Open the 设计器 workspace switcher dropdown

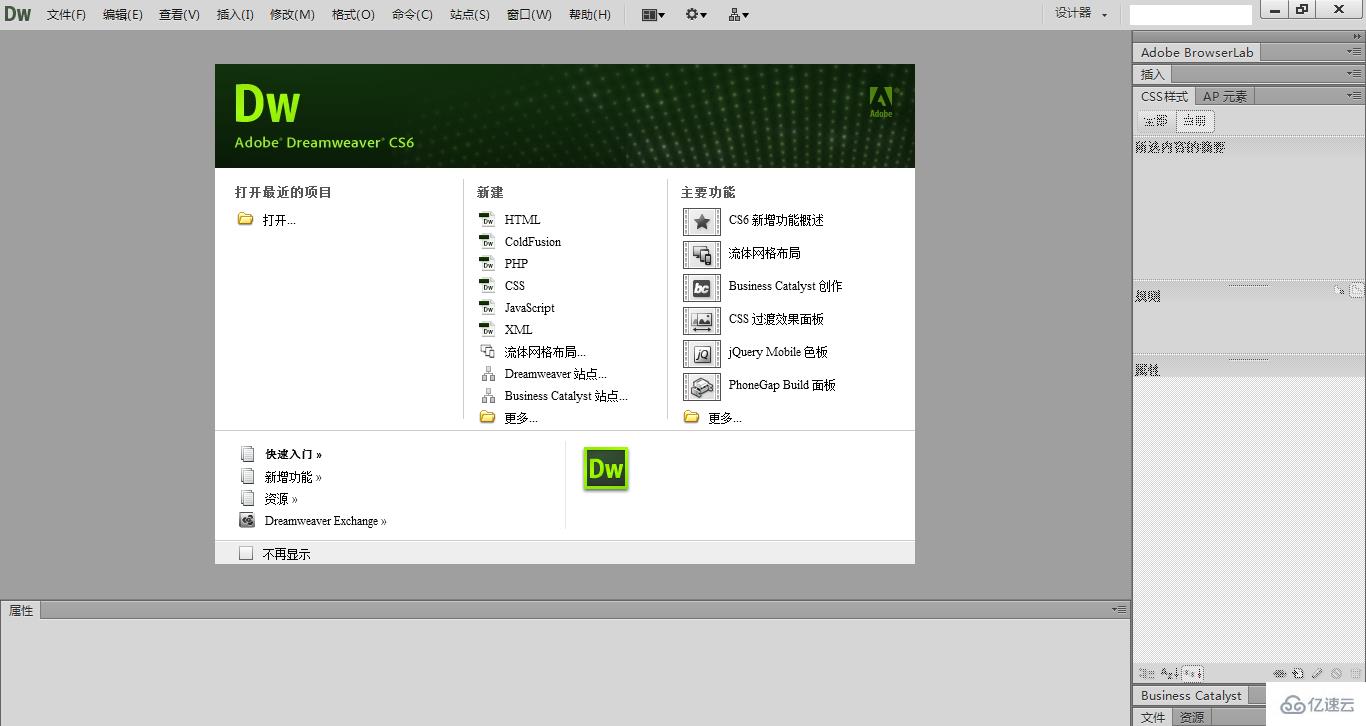tap(1081, 13)
